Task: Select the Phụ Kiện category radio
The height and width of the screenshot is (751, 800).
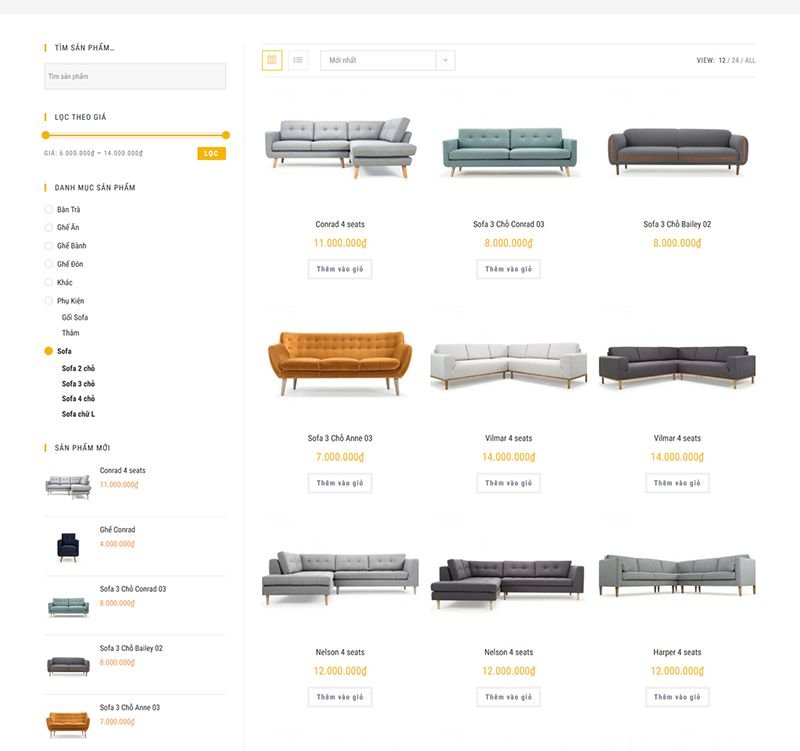Action: coord(49,300)
